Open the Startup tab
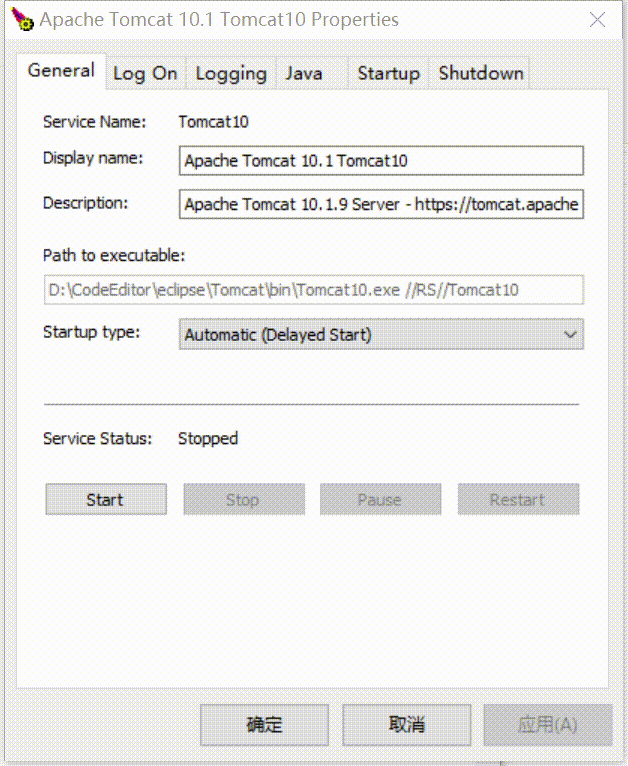 click(389, 73)
